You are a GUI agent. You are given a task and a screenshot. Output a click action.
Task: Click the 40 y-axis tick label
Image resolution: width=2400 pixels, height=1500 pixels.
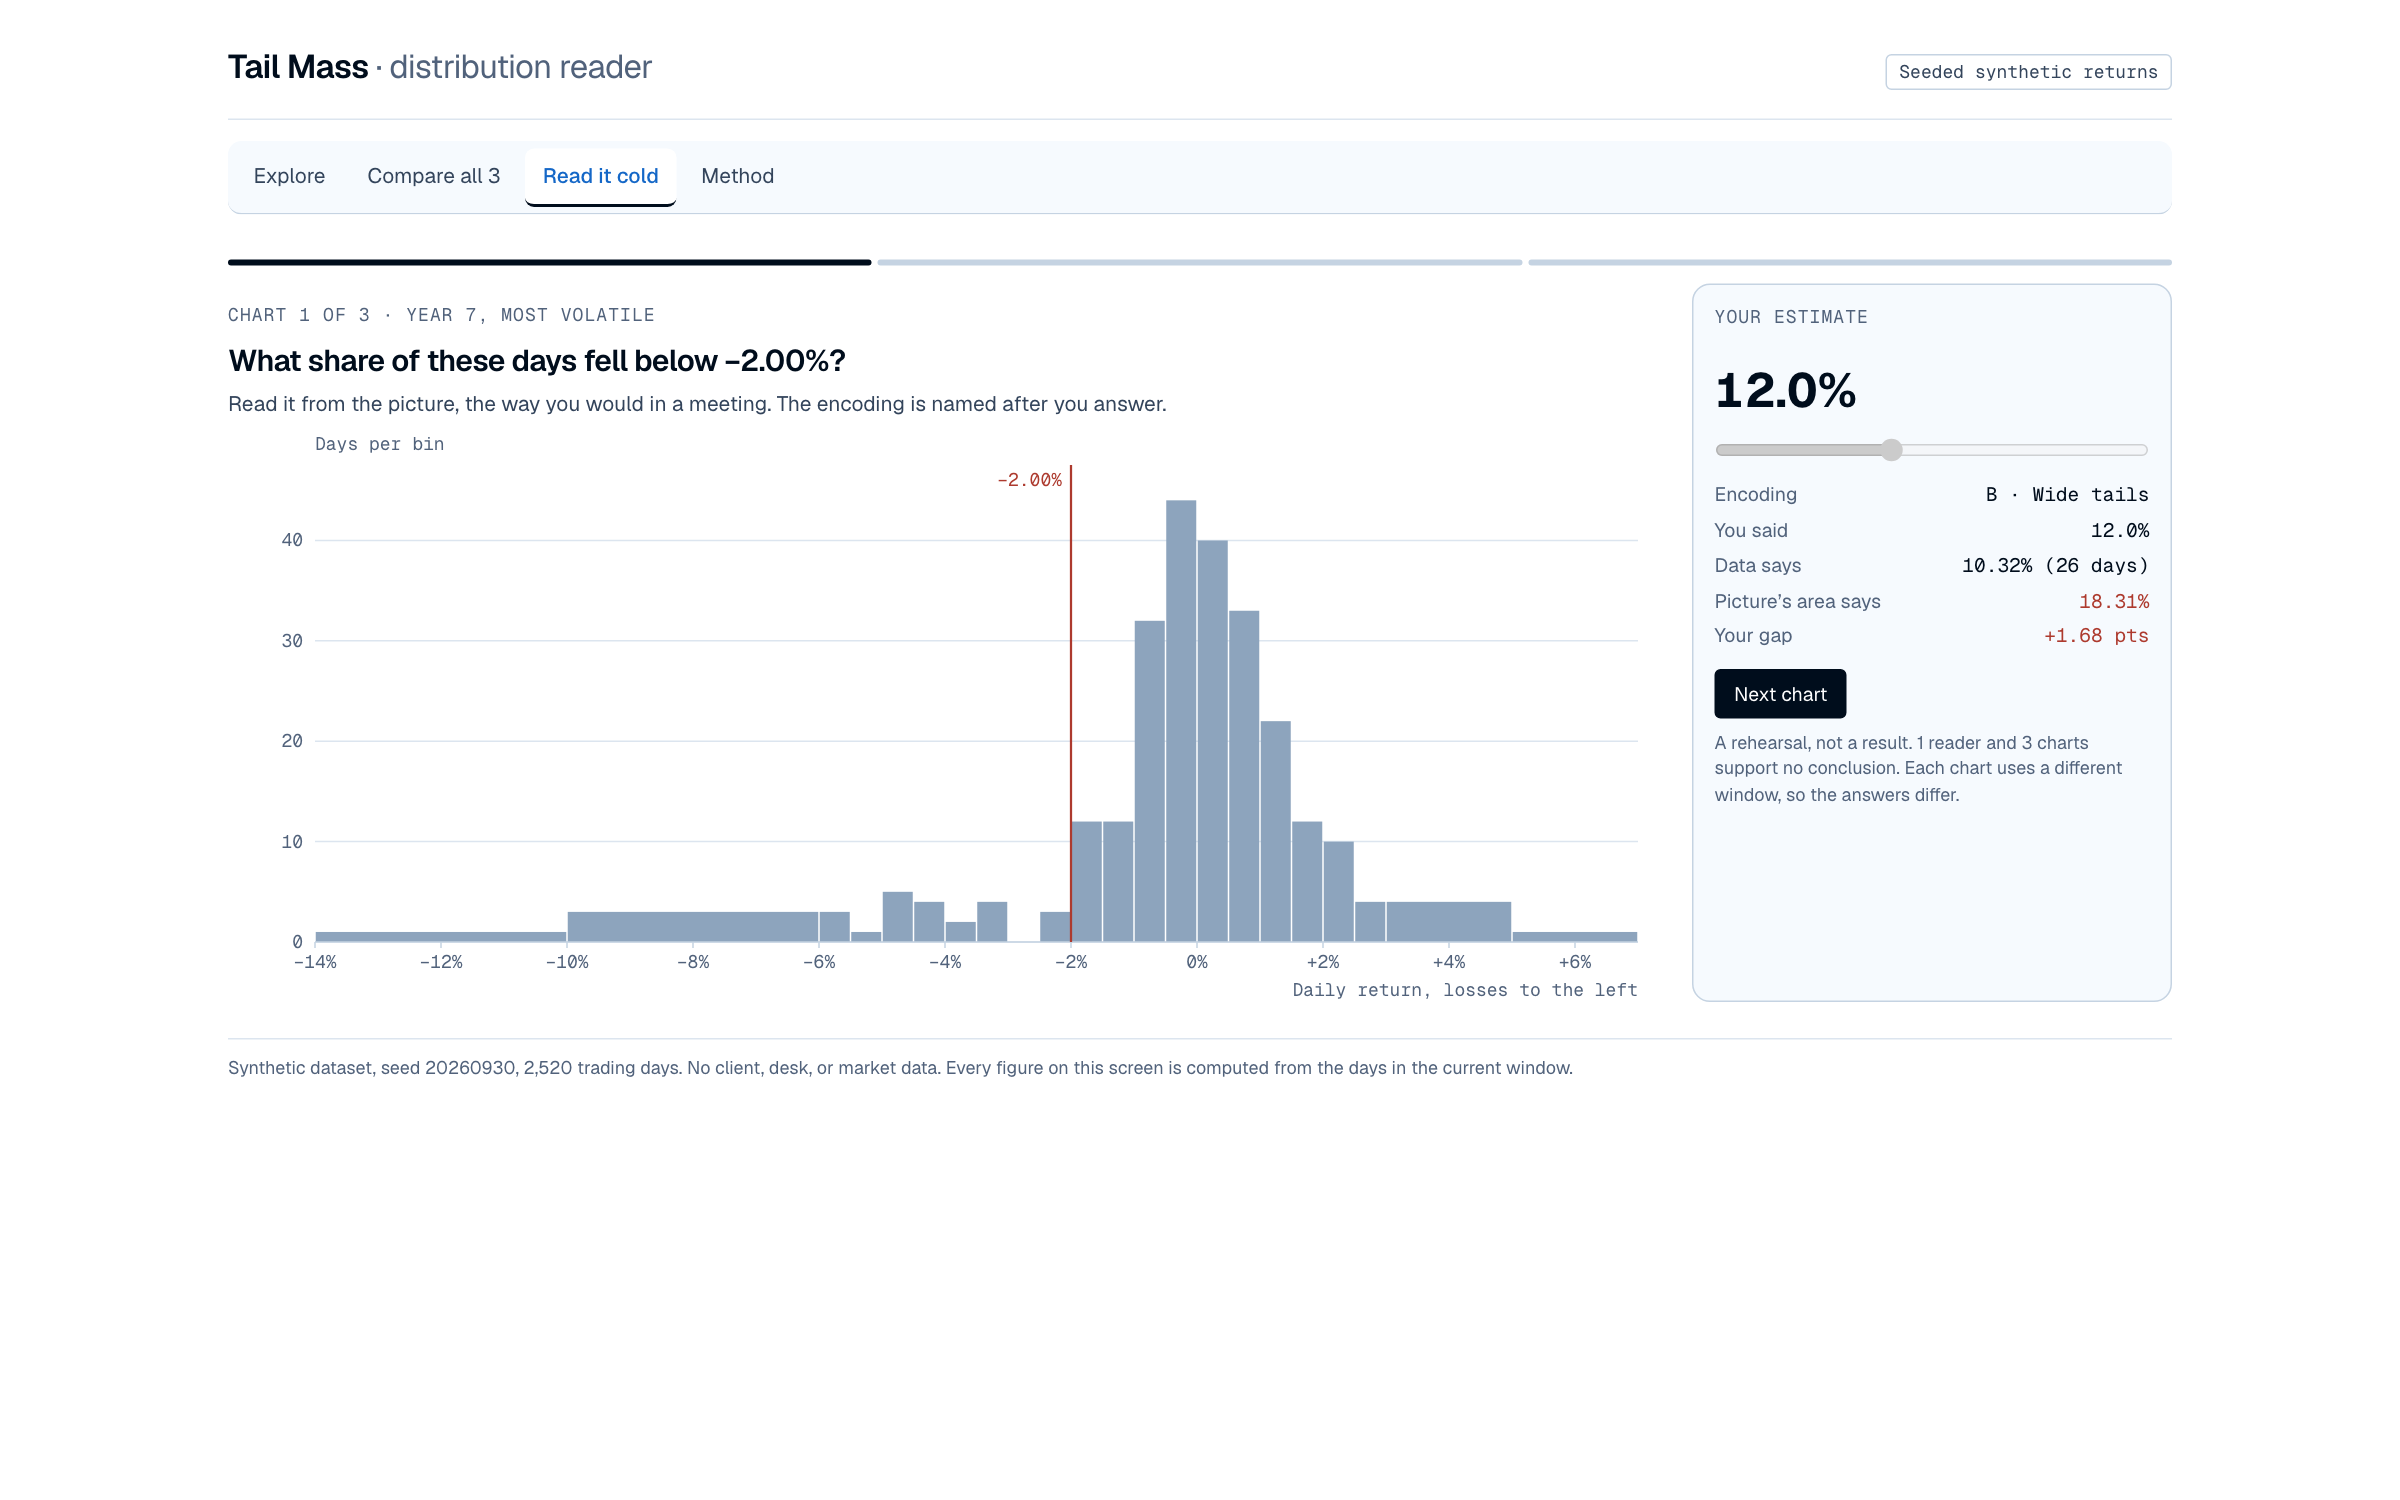coord(292,540)
